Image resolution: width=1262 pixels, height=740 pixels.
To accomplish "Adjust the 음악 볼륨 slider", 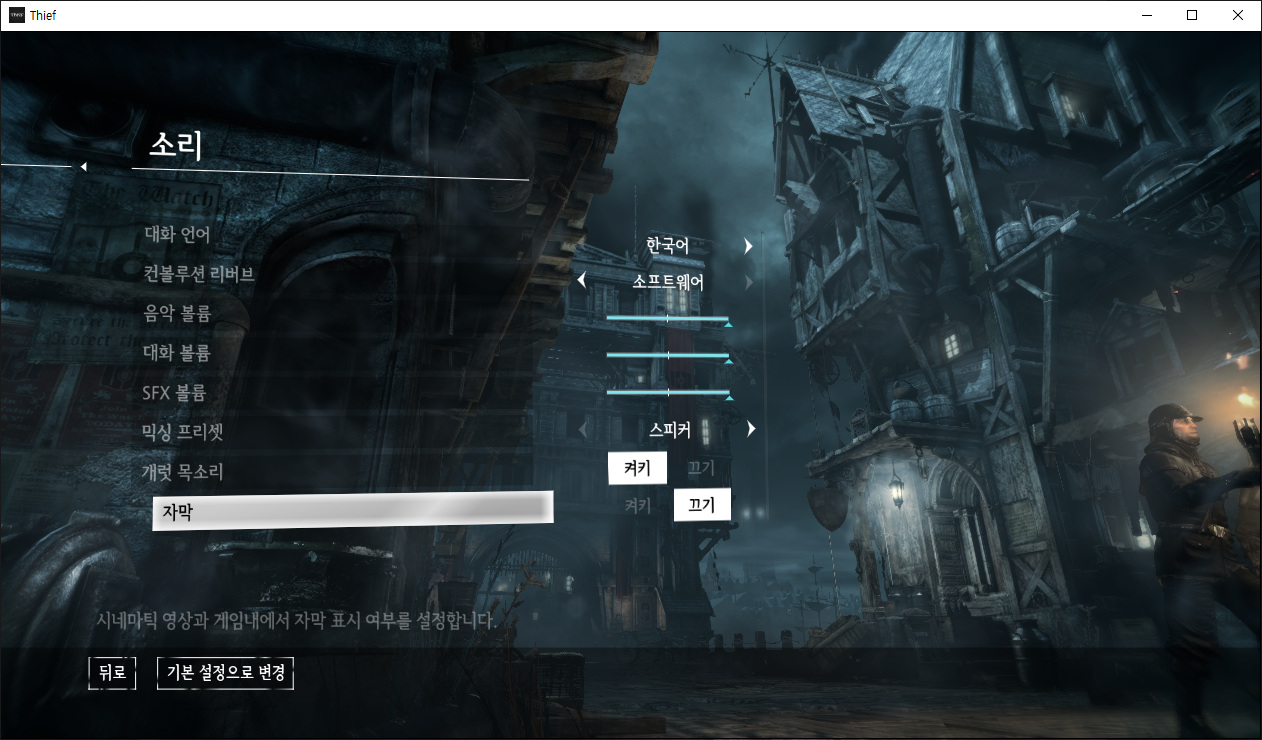I will (x=668, y=319).
